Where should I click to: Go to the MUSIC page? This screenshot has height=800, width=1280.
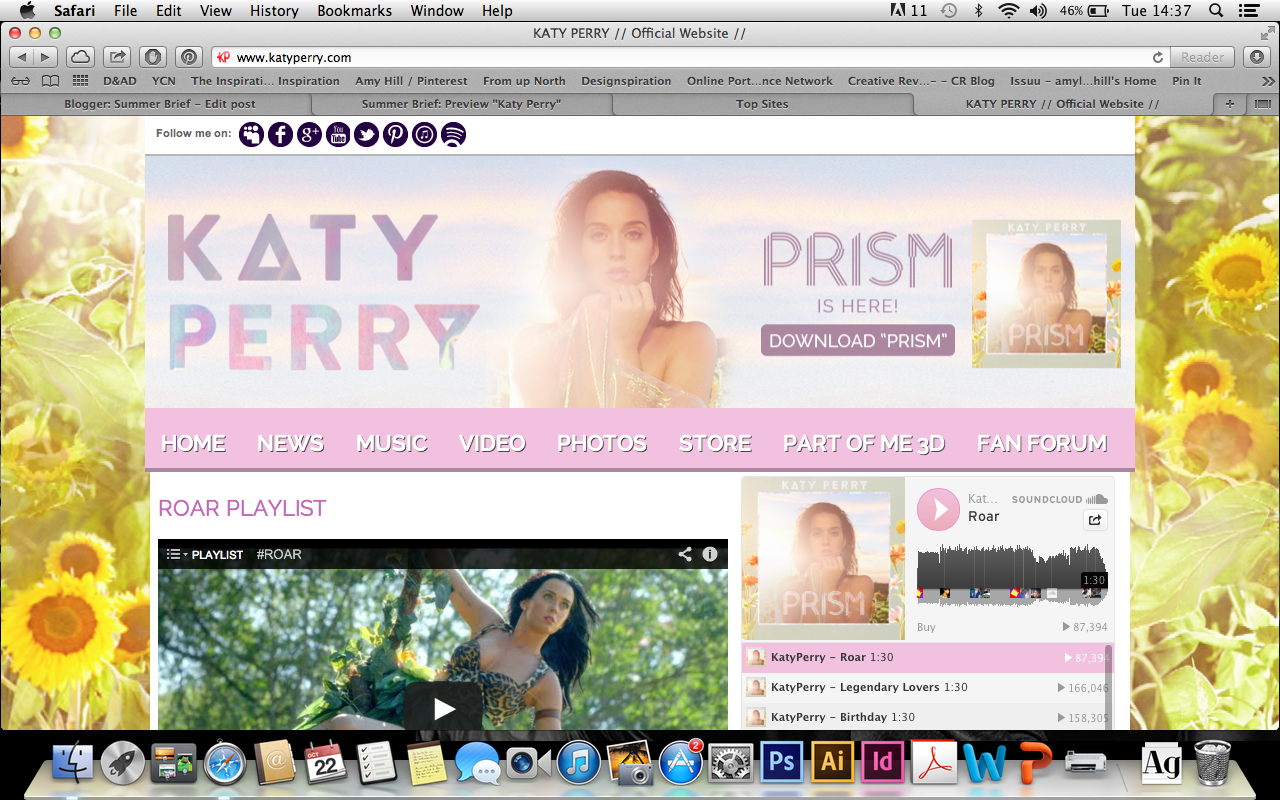pos(392,443)
